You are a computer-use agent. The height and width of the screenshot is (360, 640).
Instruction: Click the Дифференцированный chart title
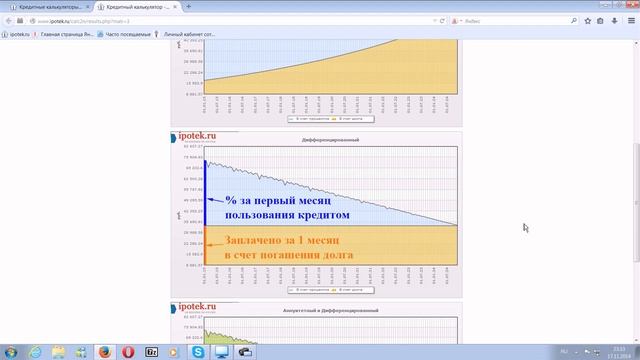point(331,140)
